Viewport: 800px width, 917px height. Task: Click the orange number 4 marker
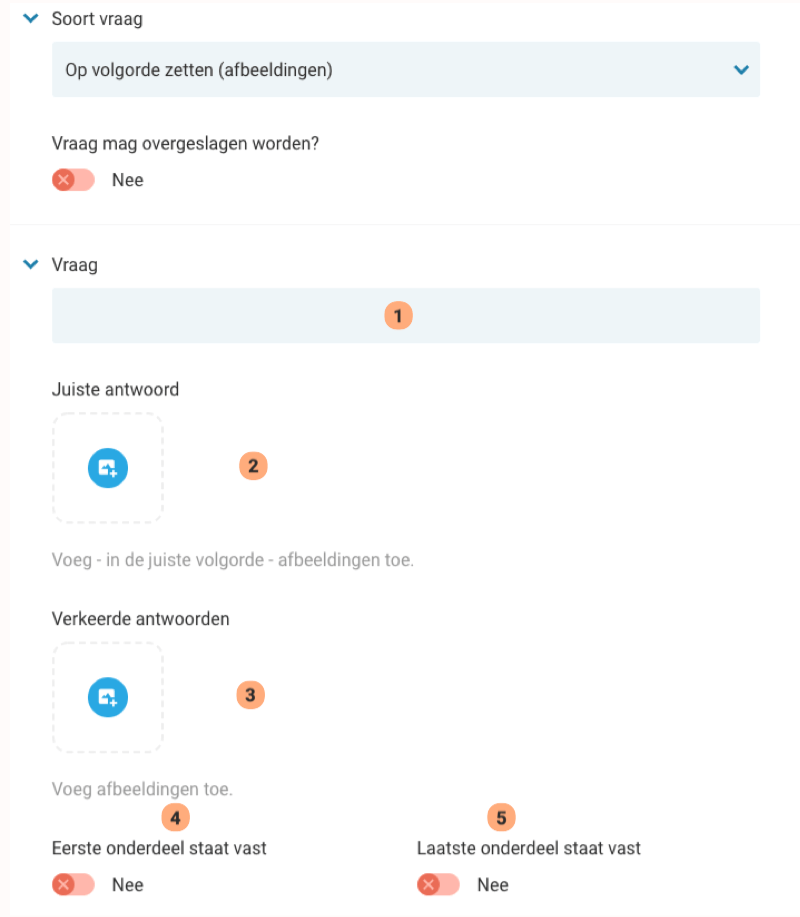175,818
